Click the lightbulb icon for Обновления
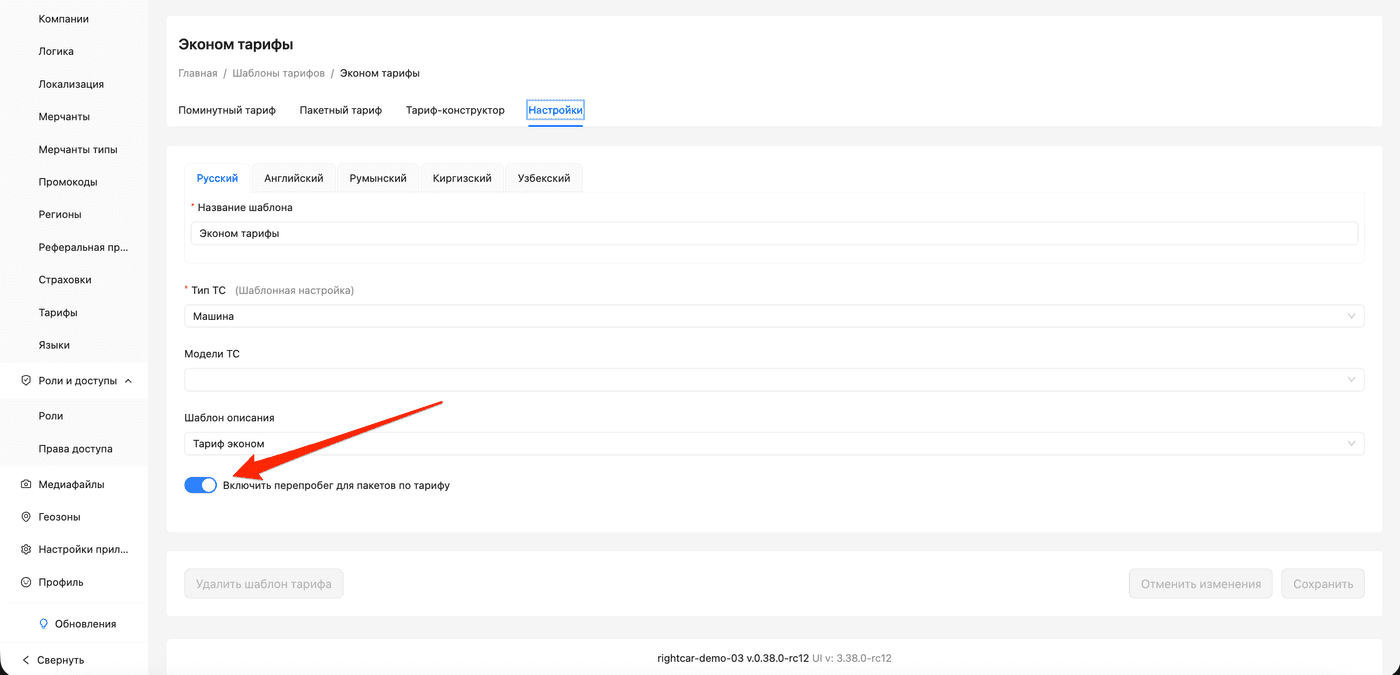The width and height of the screenshot is (1400, 675). point(43,624)
